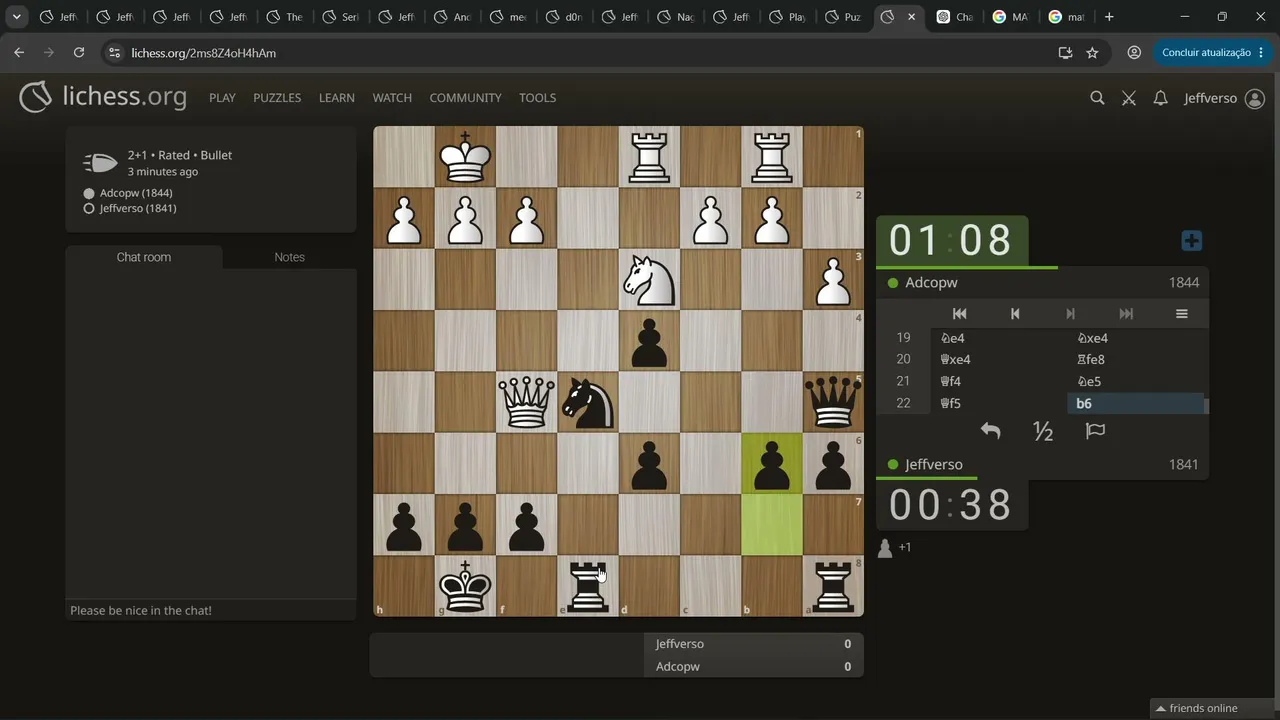Focus the browser address bar URL
This screenshot has height=720, width=1280.
(x=204, y=53)
